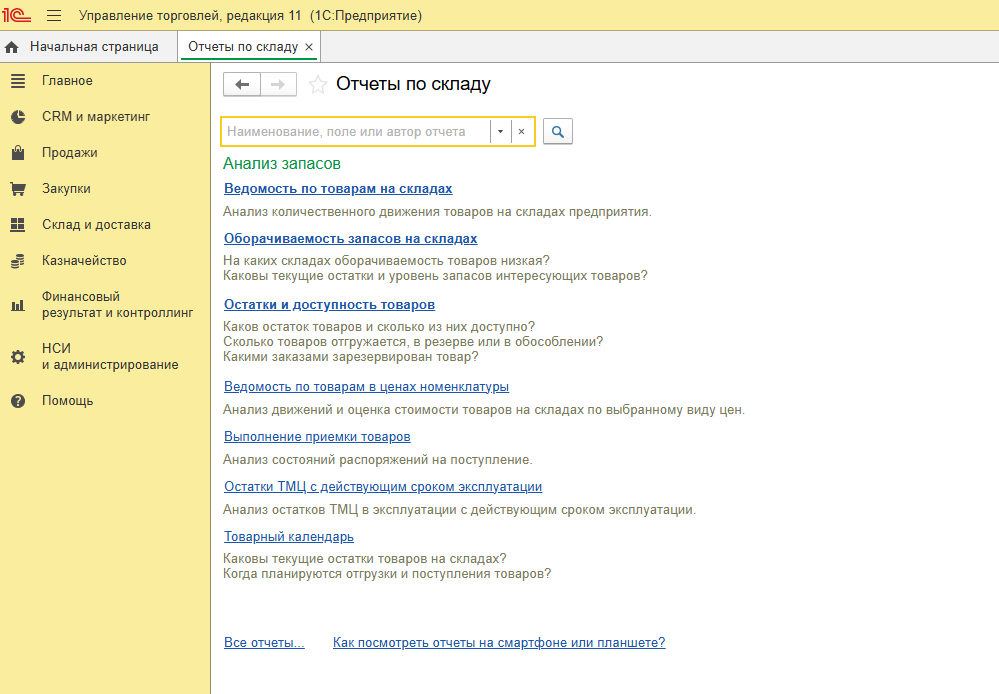Image resolution: width=999 pixels, height=694 pixels.
Task: Open Ведомость по товарам на складах report
Action: [338, 189]
